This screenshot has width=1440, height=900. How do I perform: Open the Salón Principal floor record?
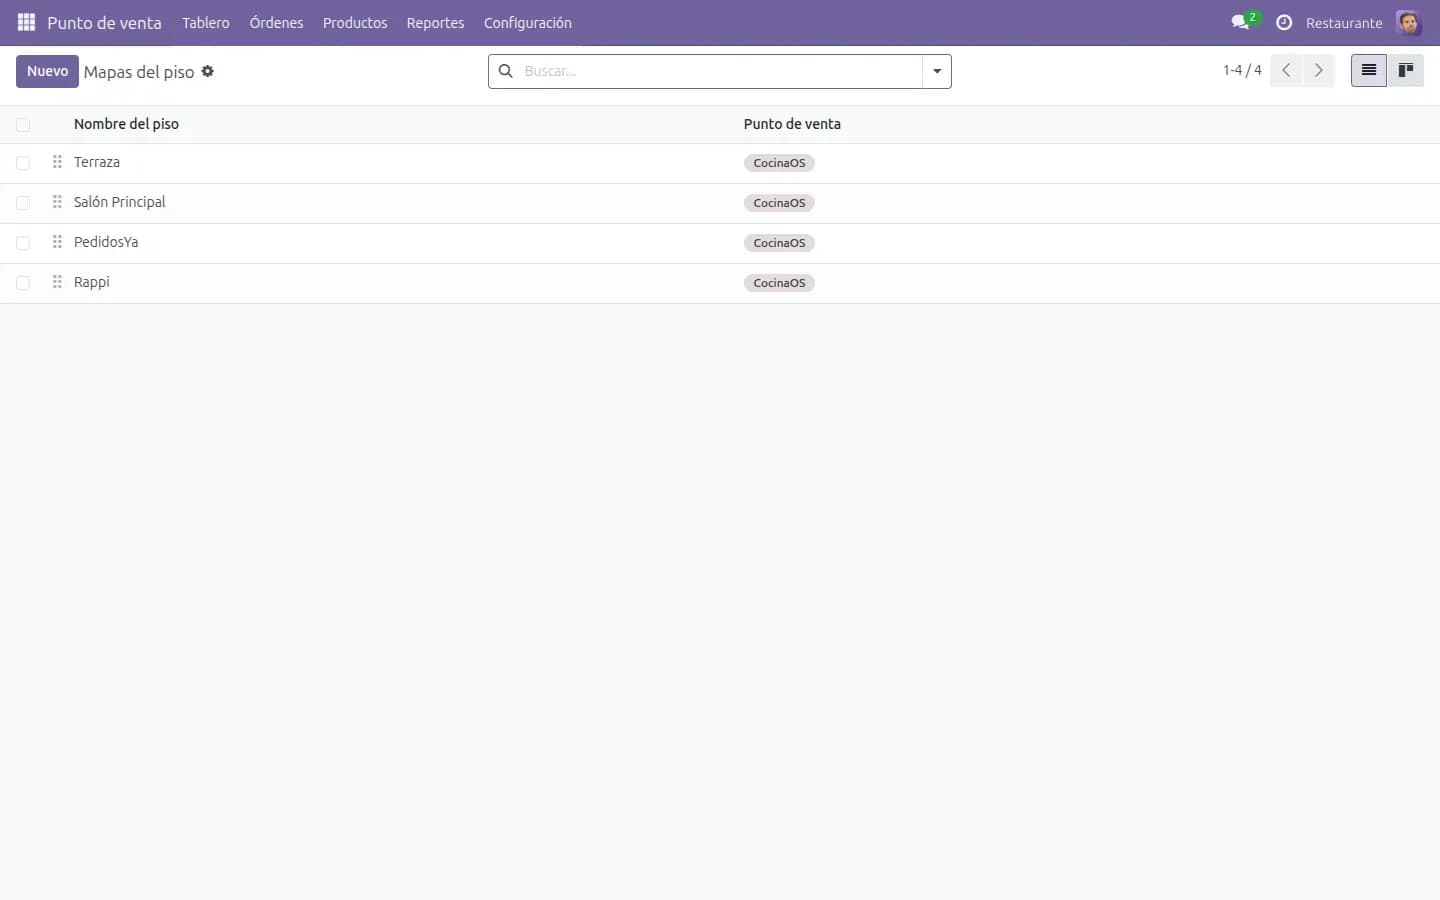tap(120, 202)
